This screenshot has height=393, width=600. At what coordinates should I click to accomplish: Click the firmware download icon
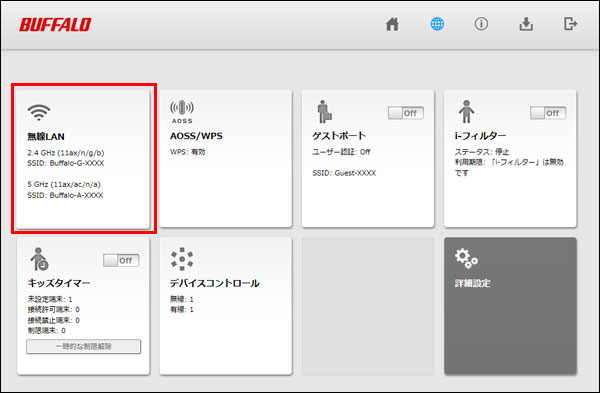pyautogui.click(x=526, y=24)
